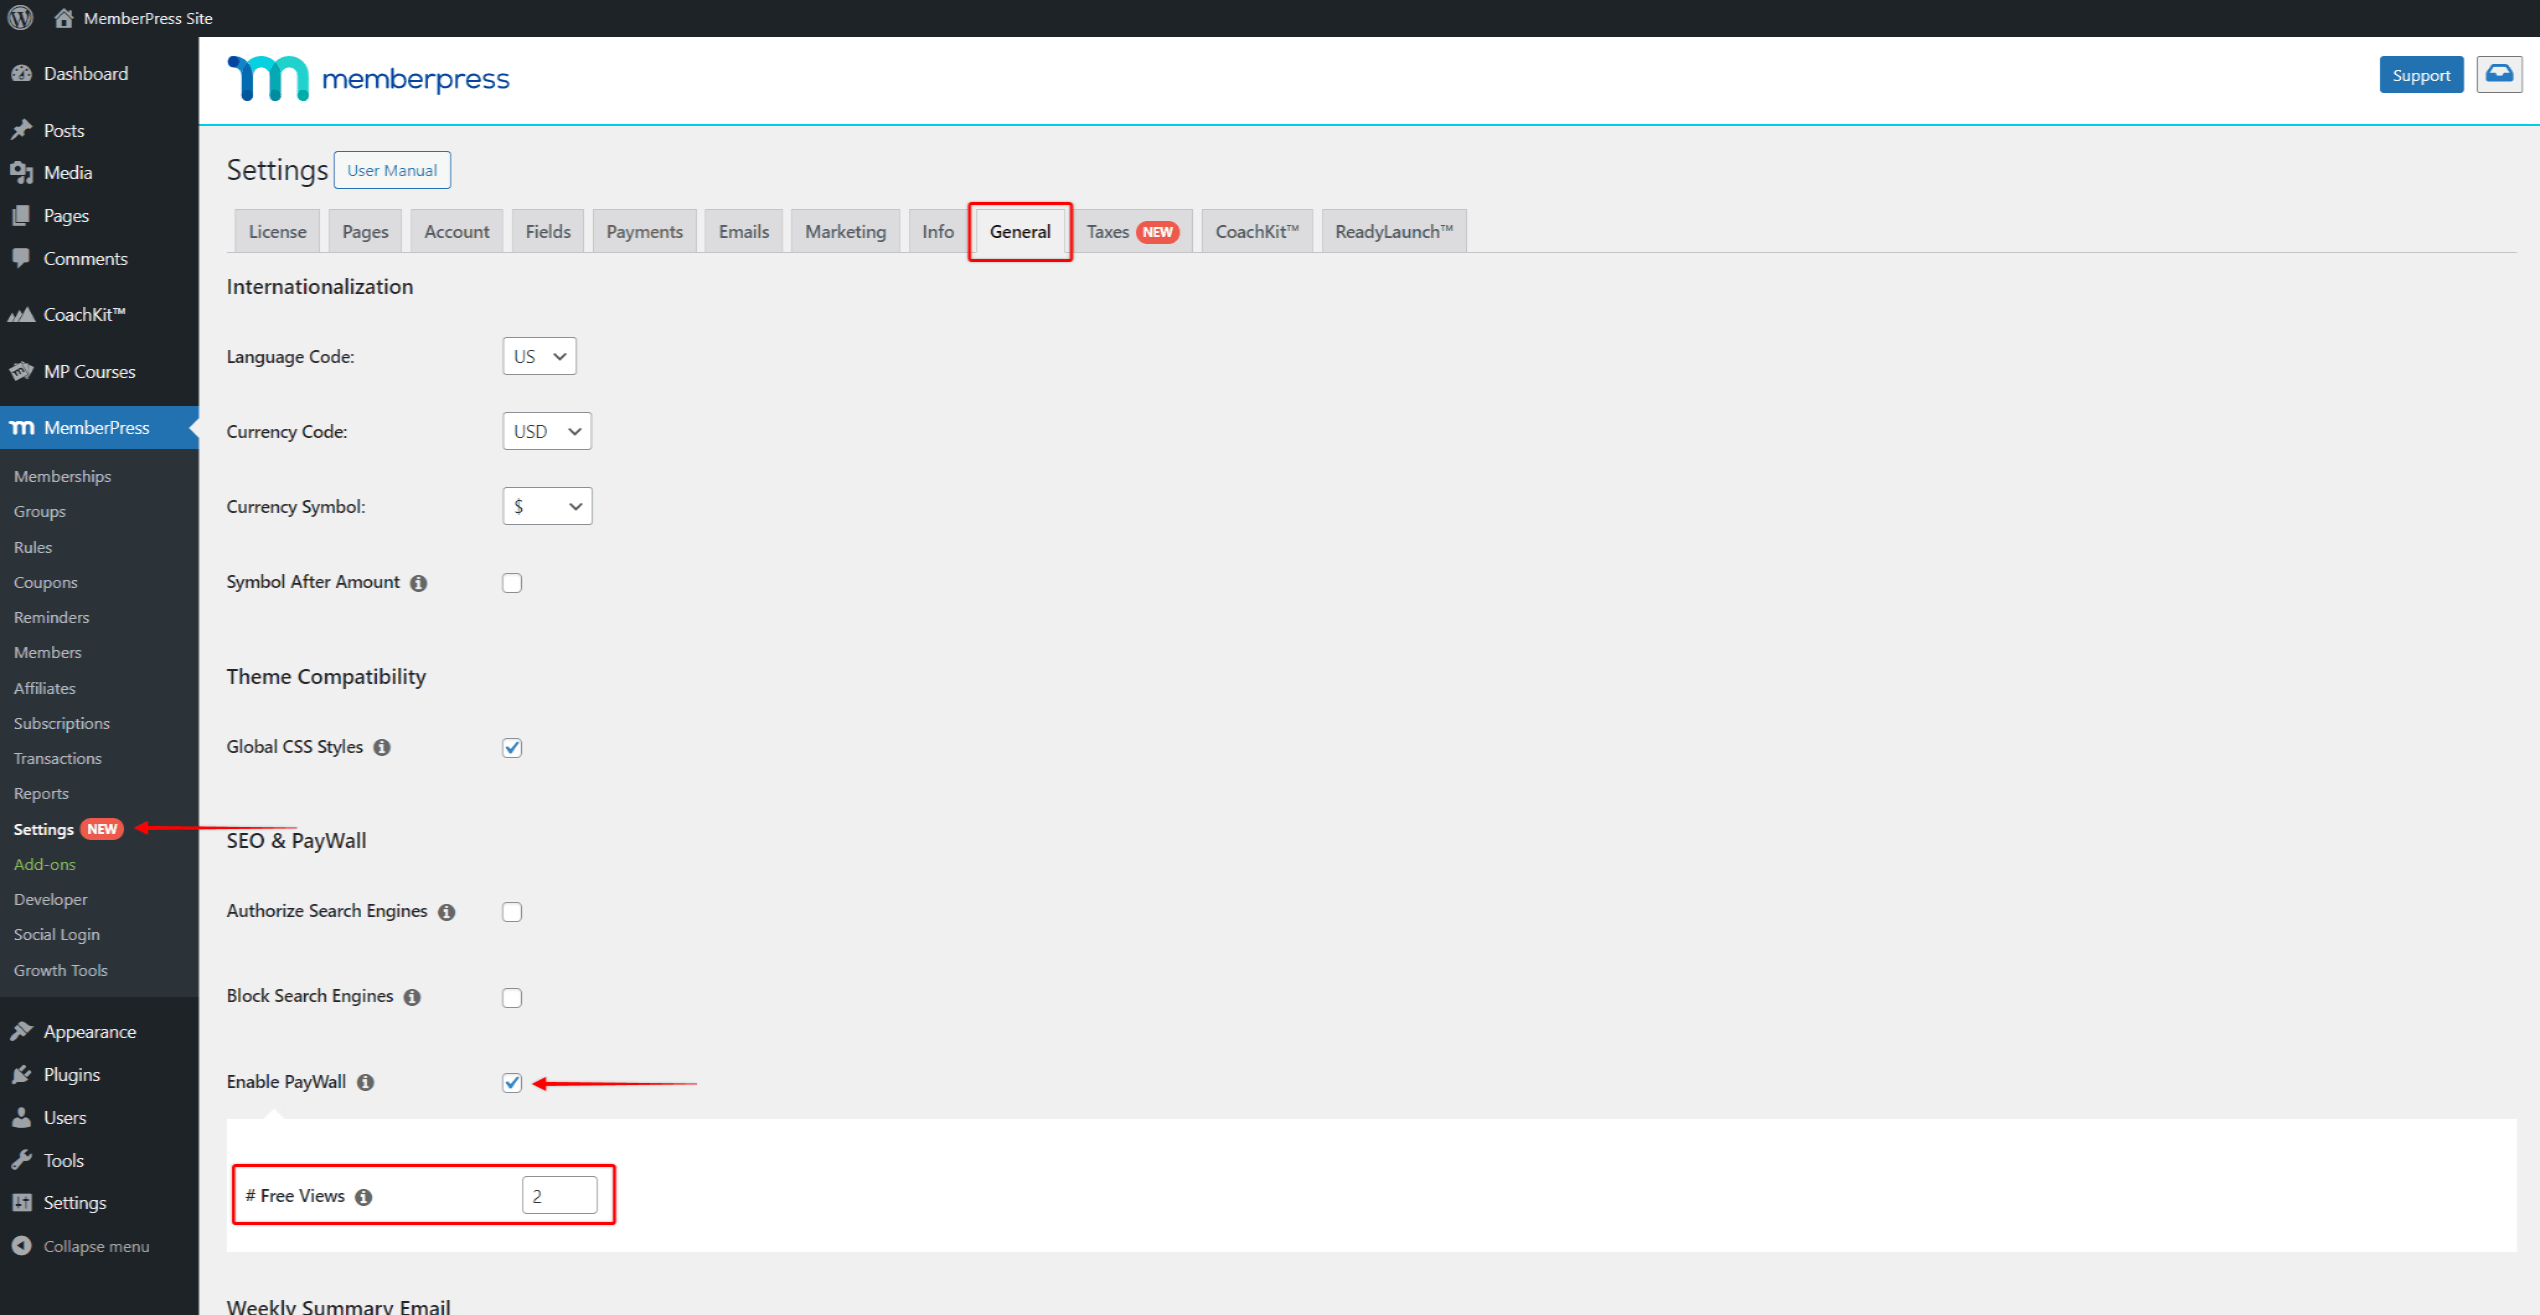Open the Currency Code USD dropdown
Image resolution: width=2540 pixels, height=1315 pixels.
[547, 431]
